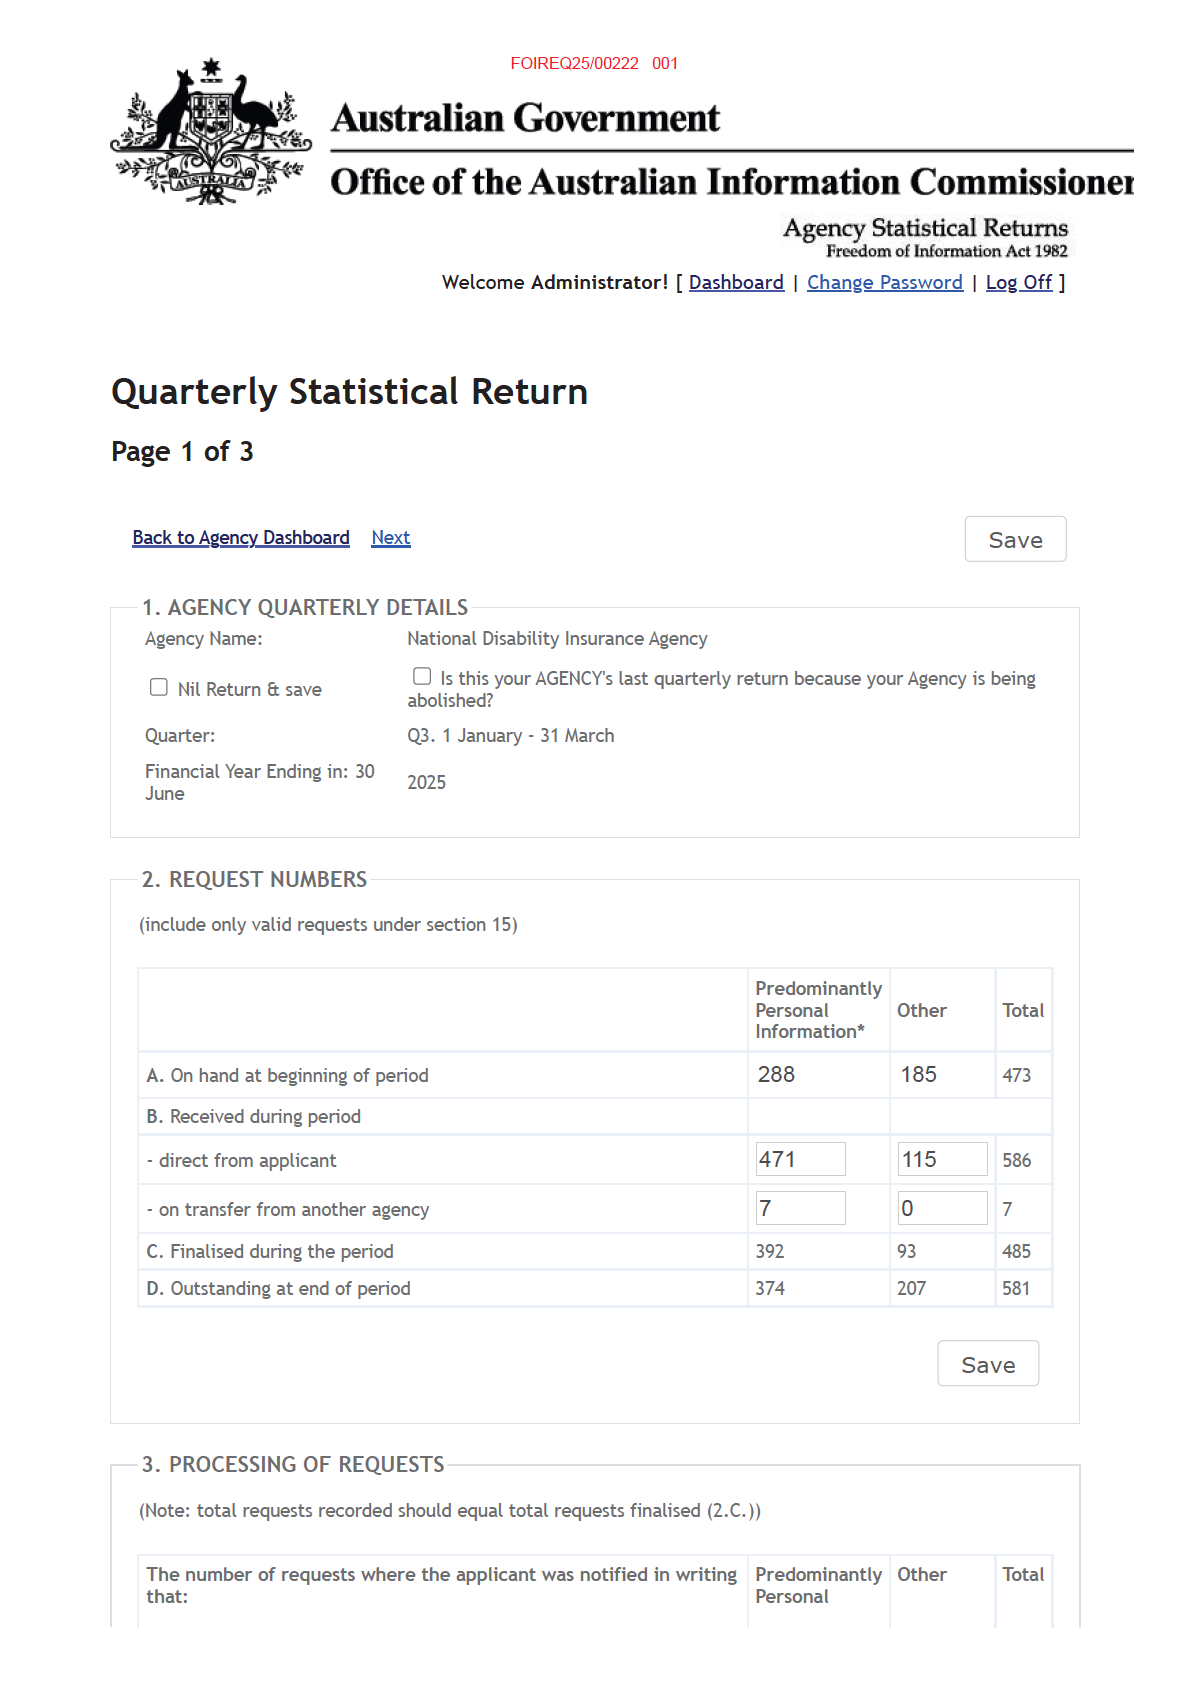Select finalised personal value 392
Viewport: 1190px width, 1684px height.
pyautogui.click(x=770, y=1251)
